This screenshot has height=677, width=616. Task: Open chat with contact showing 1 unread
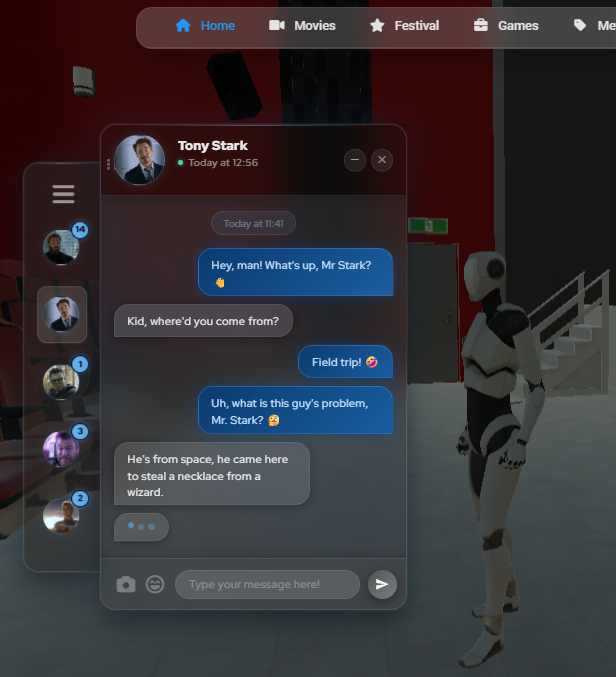coord(61,382)
